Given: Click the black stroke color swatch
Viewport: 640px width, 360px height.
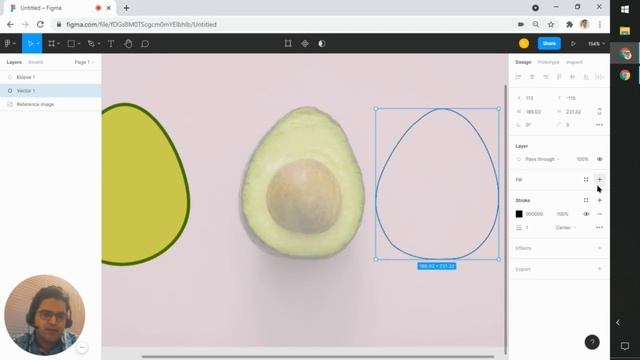Looking at the screenshot, I should tap(519, 214).
